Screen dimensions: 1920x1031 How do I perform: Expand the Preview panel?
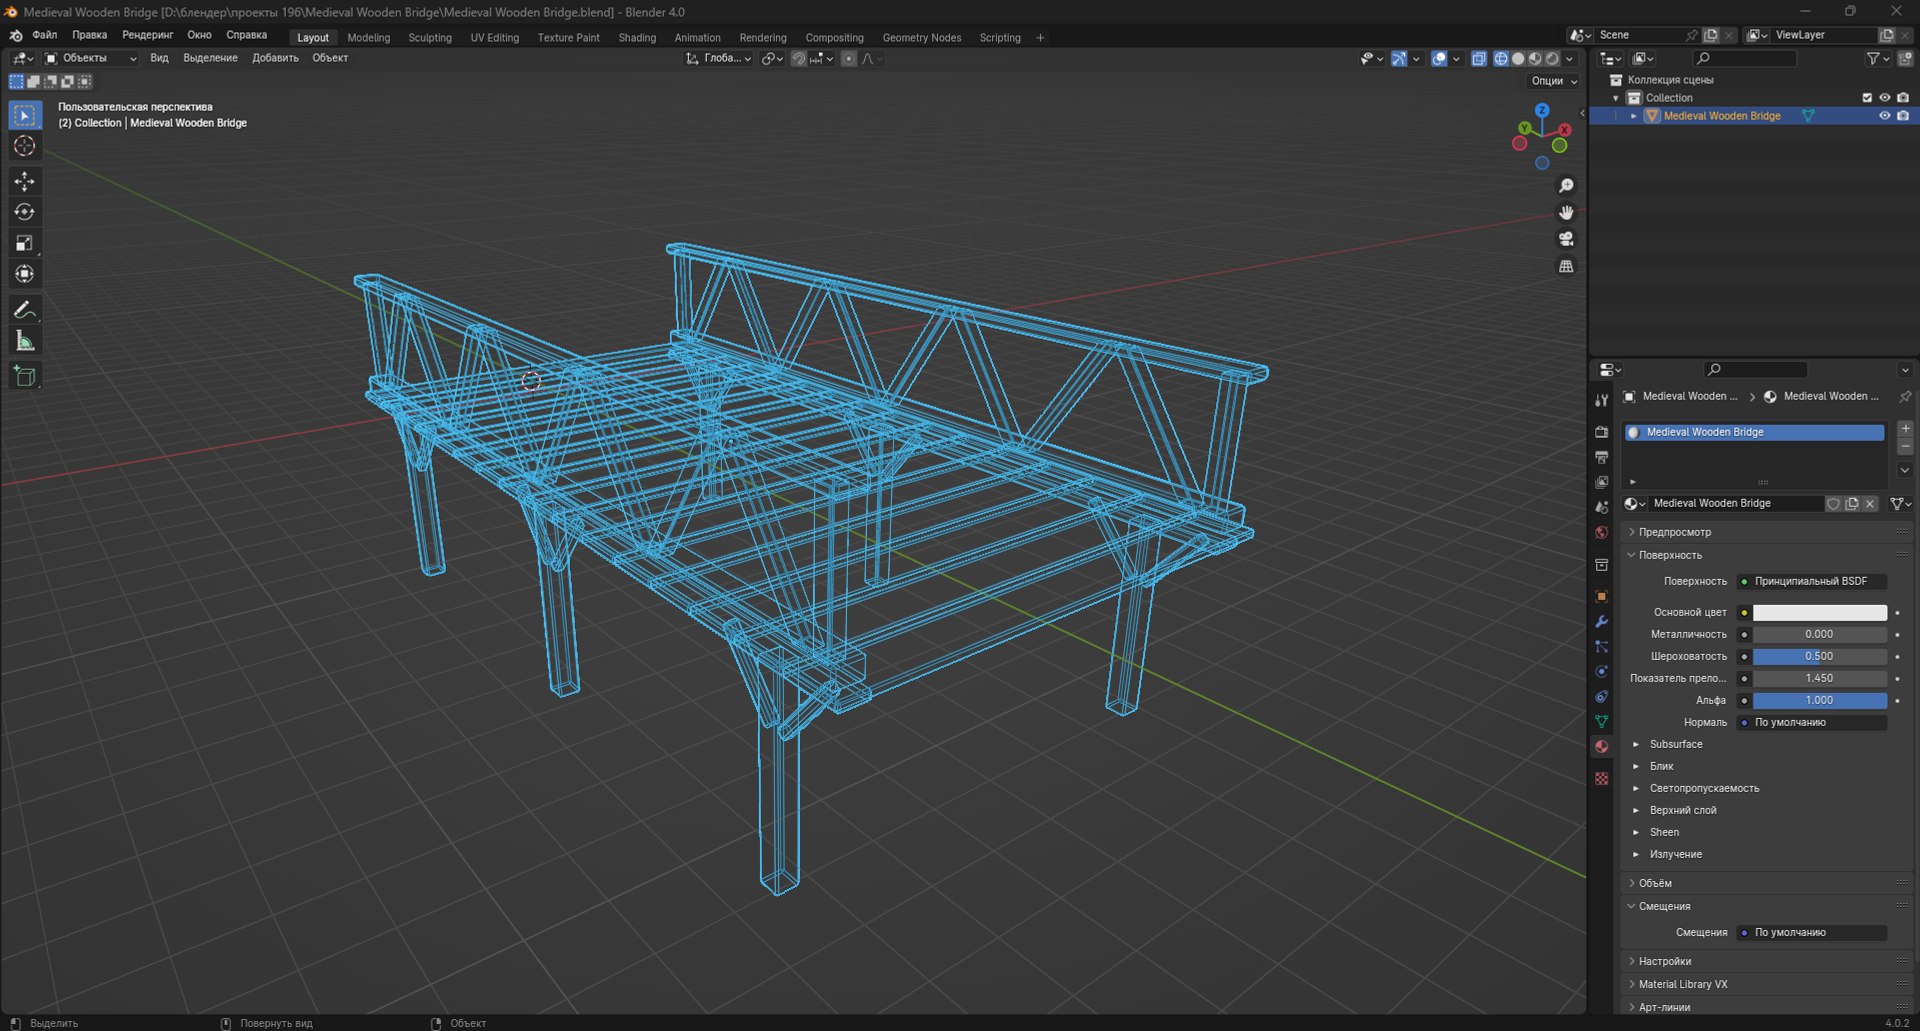tap(1675, 532)
